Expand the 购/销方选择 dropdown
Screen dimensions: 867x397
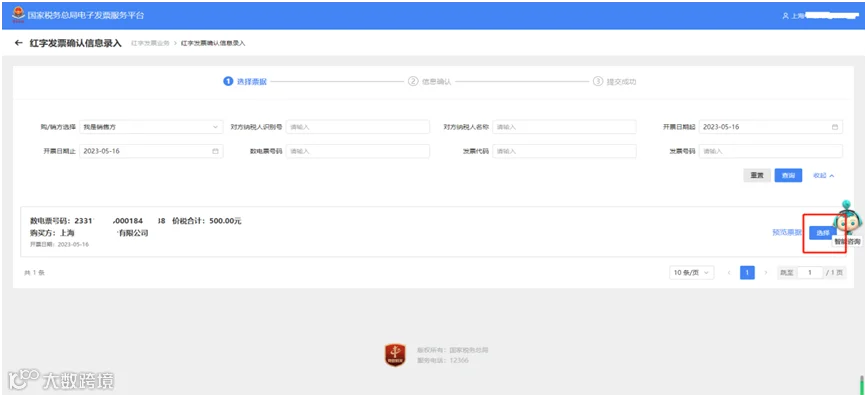(151, 127)
